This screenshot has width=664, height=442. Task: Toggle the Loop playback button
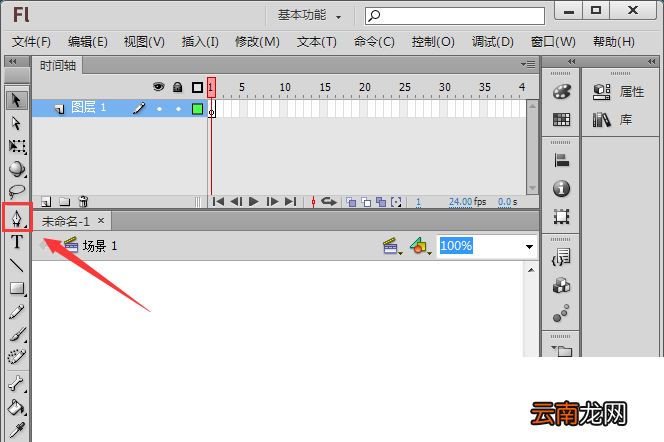click(x=329, y=202)
